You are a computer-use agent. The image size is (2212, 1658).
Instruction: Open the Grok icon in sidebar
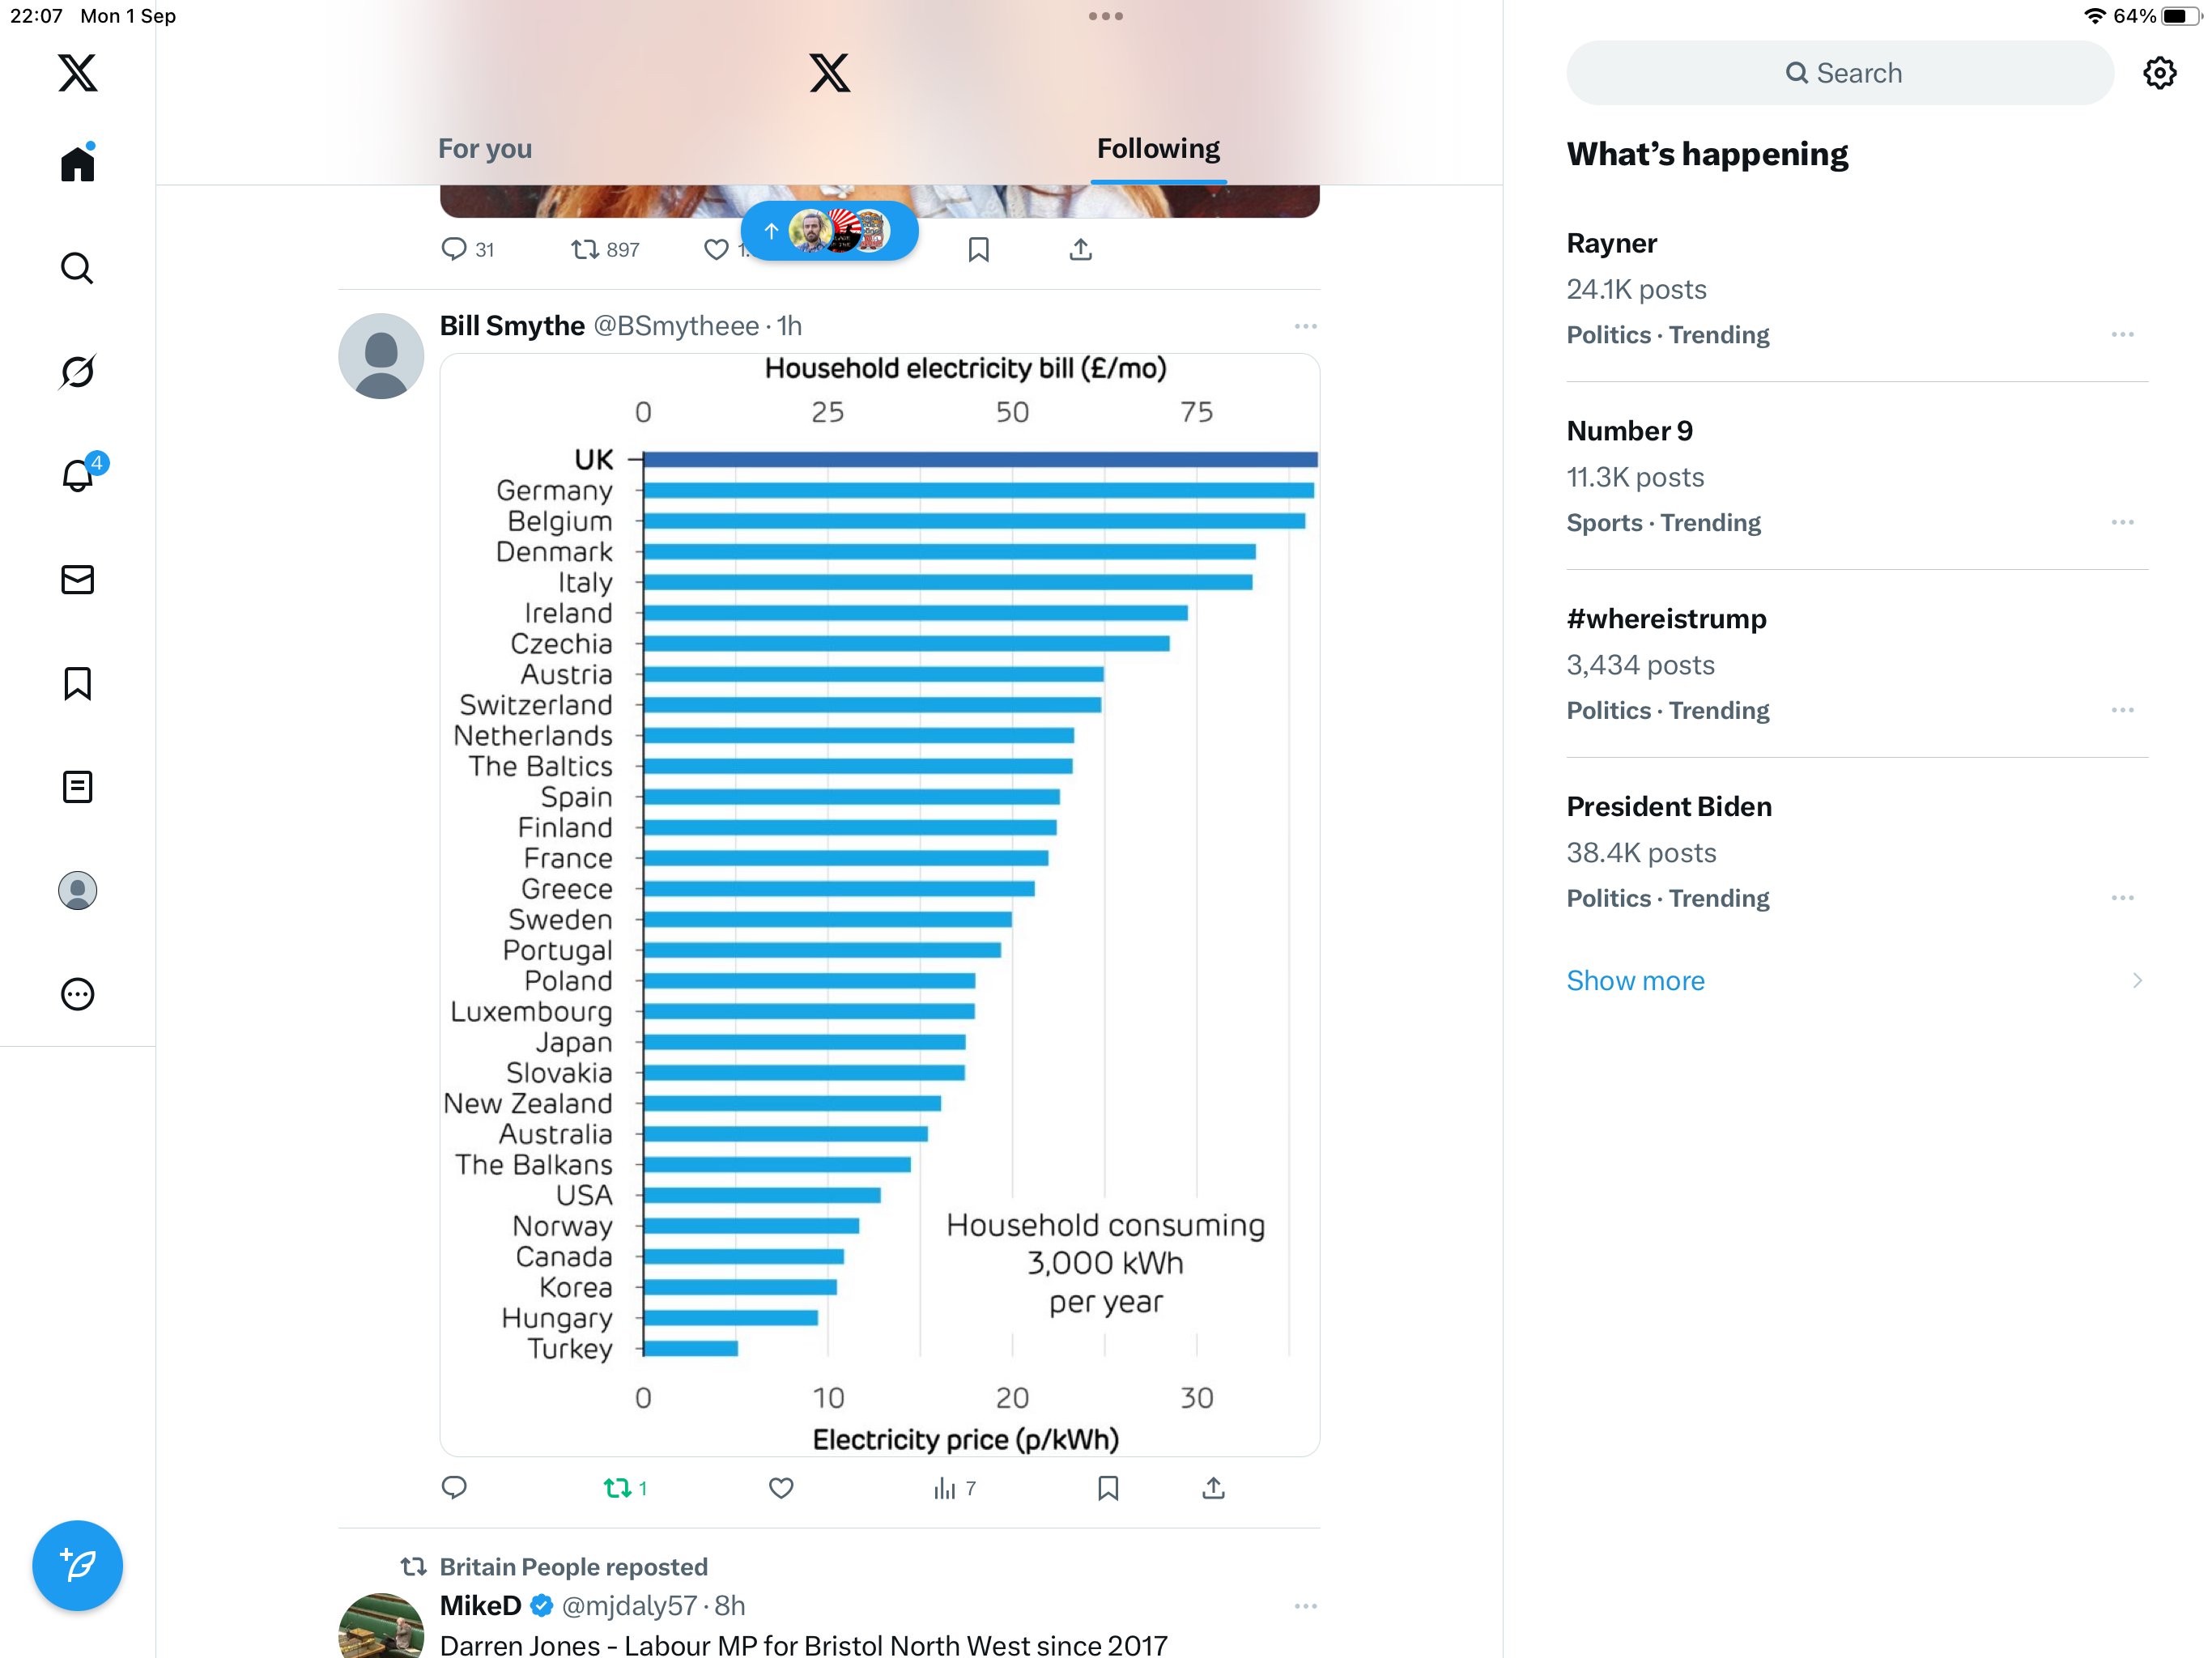[x=77, y=372]
